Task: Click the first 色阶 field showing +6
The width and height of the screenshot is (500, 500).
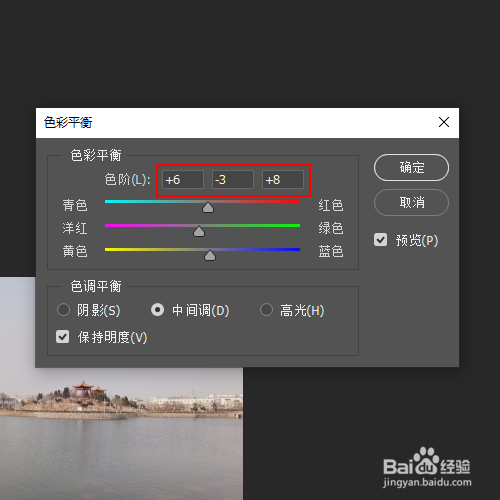Action: (183, 180)
